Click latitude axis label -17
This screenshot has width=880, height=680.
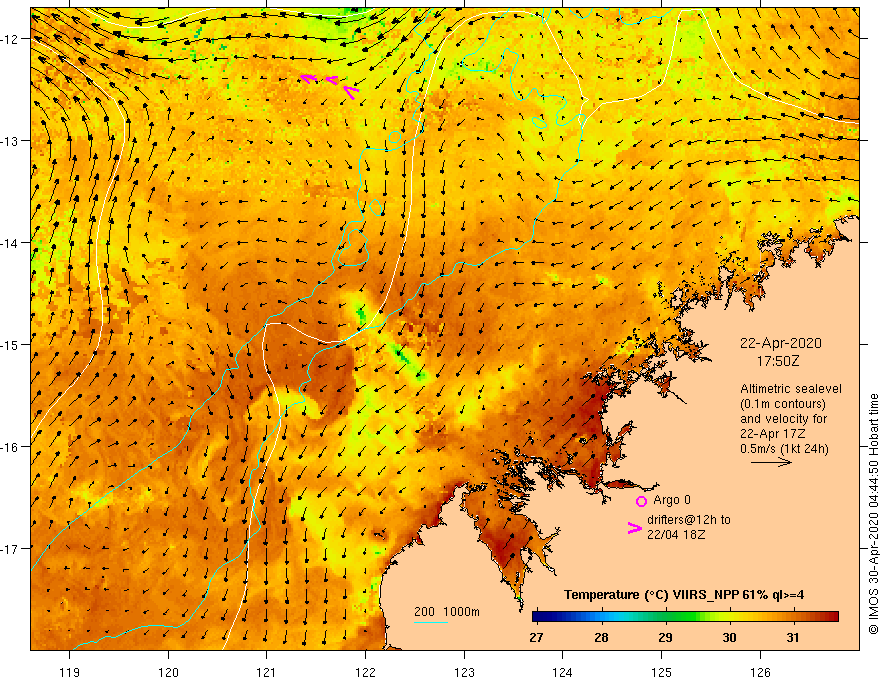pyautogui.click(x=11, y=548)
